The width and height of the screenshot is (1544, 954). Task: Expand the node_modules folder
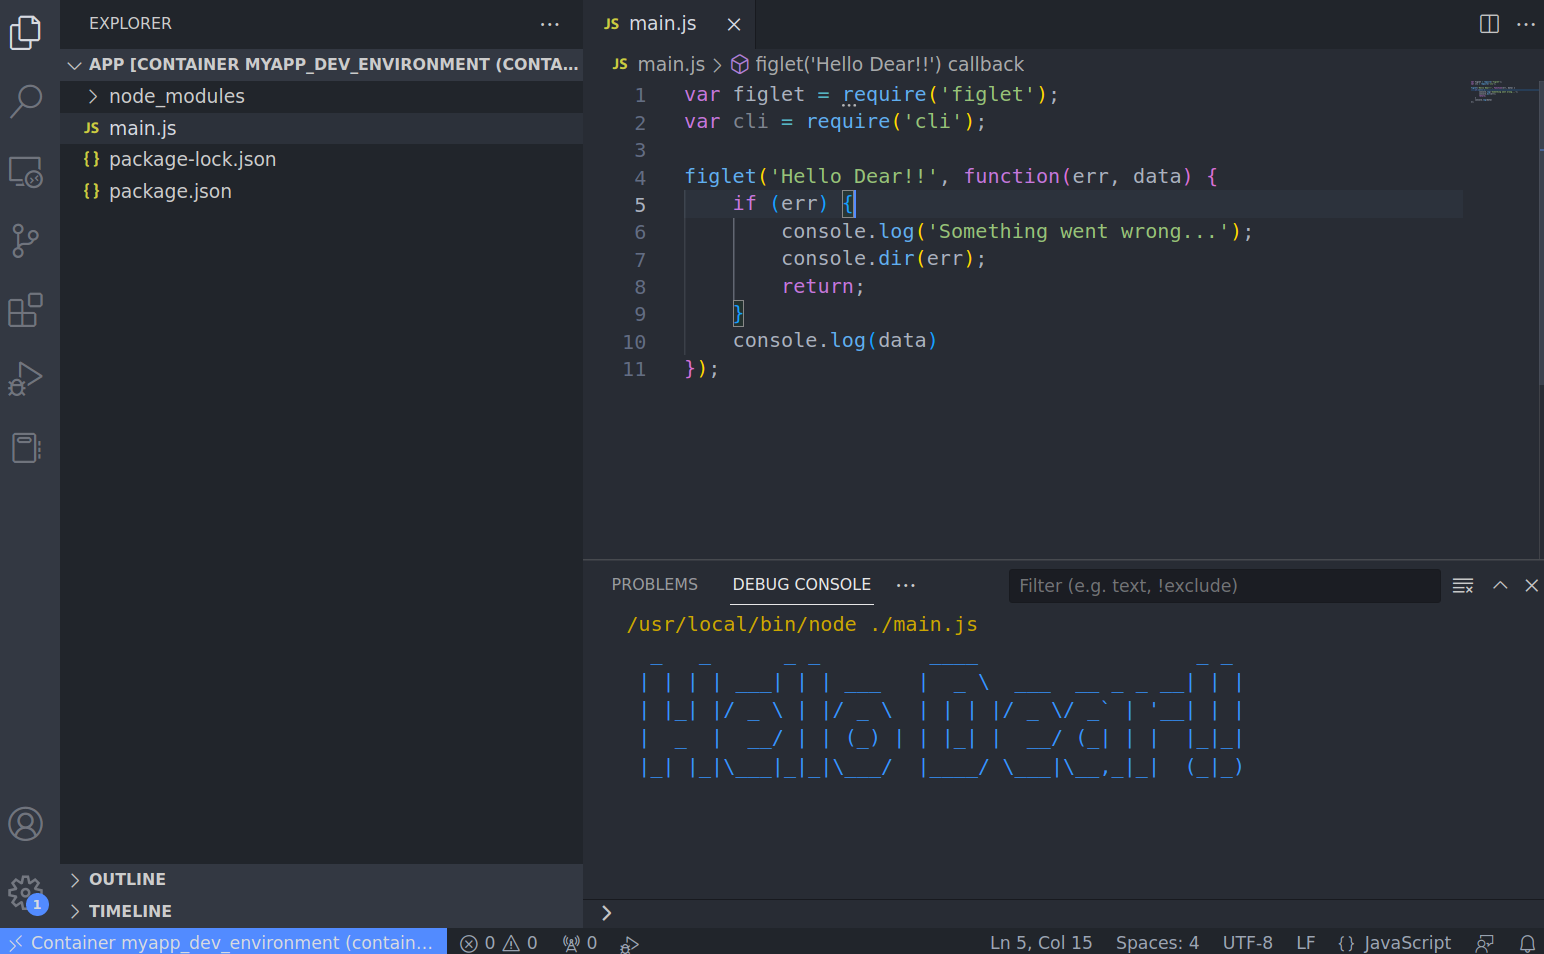pyautogui.click(x=322, y=96)
